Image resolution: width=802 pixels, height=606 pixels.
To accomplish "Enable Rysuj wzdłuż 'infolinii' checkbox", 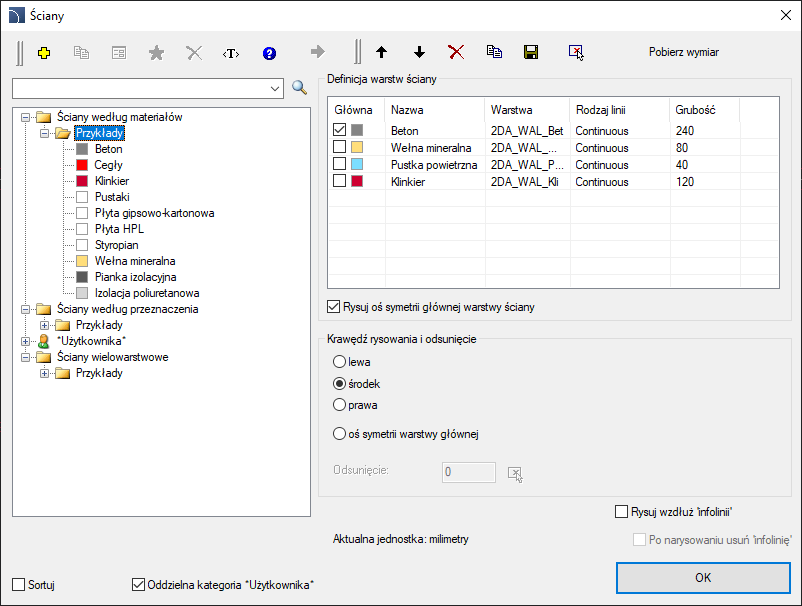I will pos(621,512).
